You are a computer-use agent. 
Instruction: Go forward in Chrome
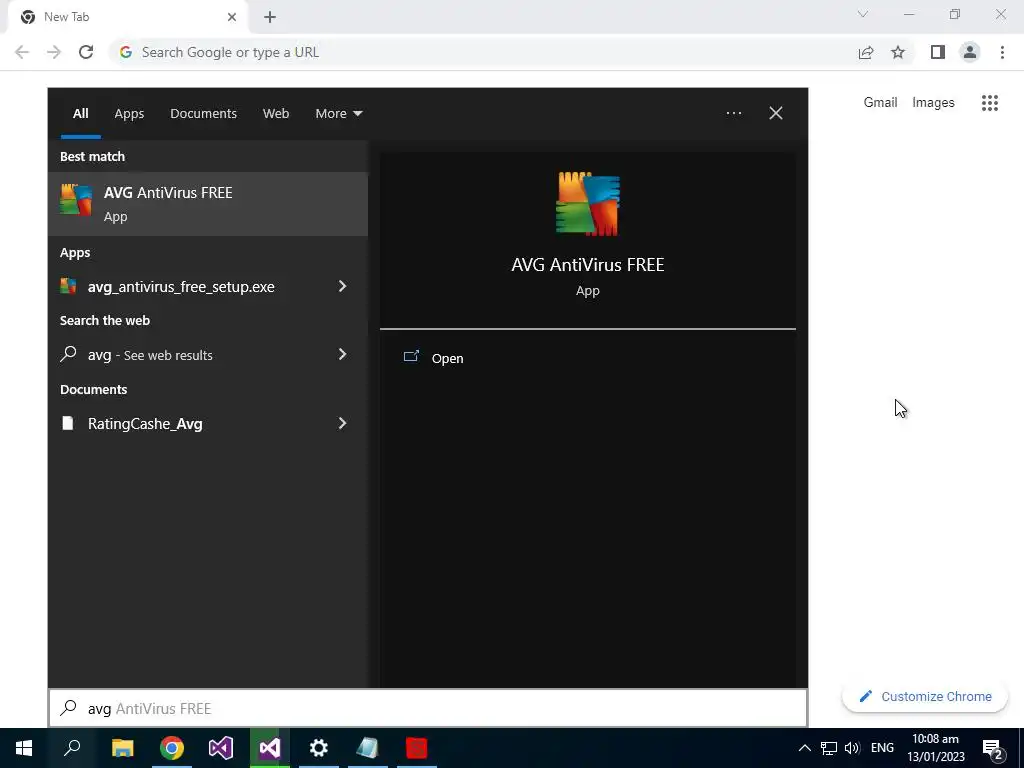[x=54, y=52]
